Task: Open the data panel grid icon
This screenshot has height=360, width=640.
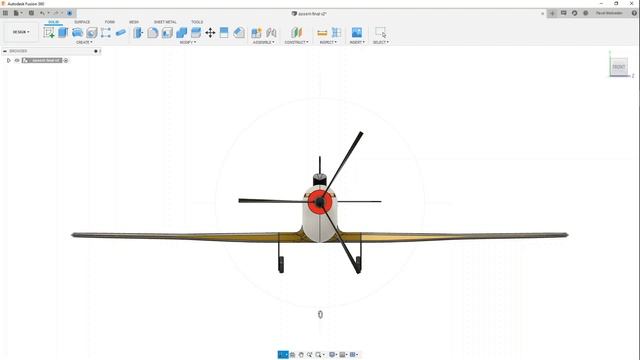Action: (x=5, y=13)
